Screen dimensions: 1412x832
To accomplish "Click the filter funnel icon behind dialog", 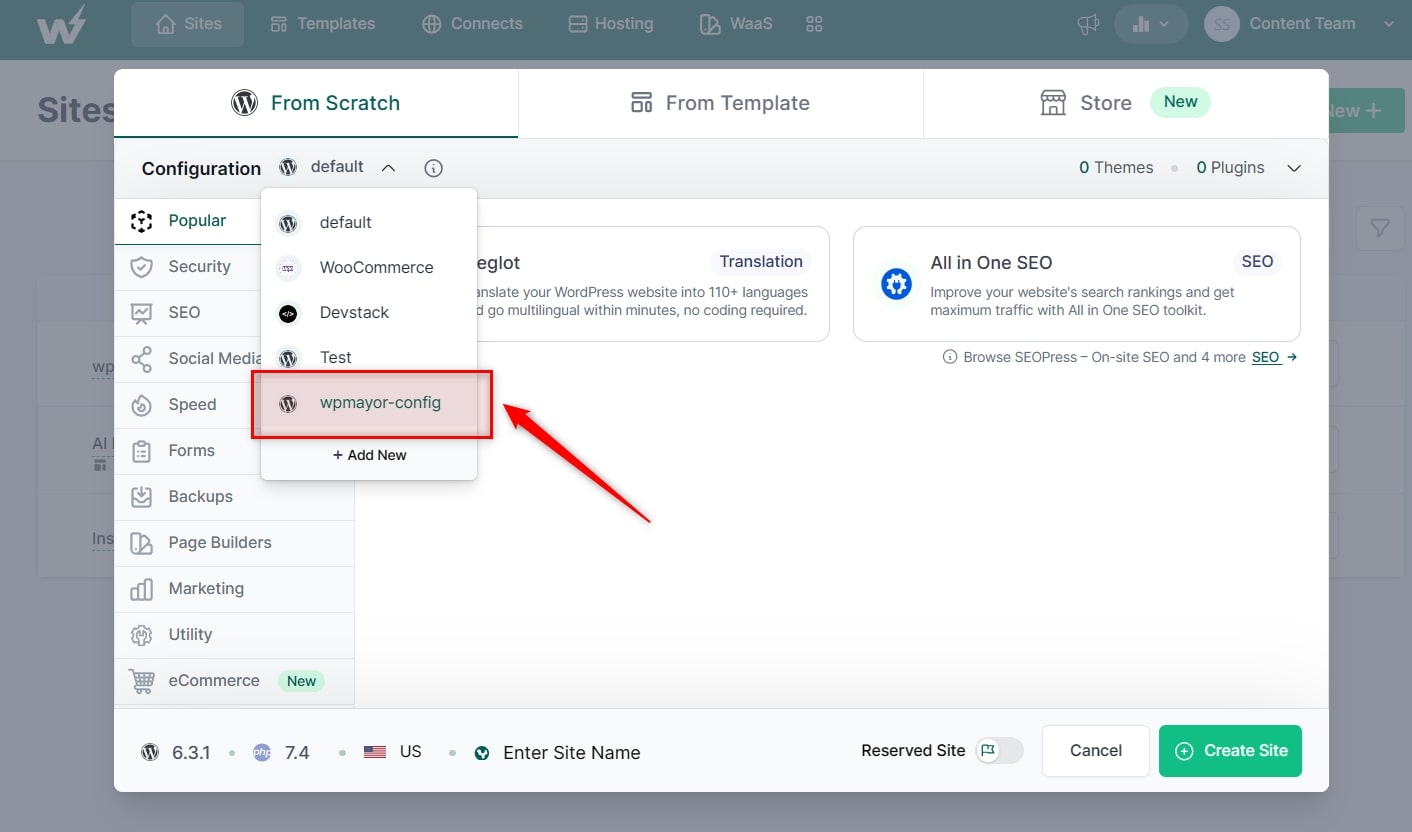I will coord(1380,228).
